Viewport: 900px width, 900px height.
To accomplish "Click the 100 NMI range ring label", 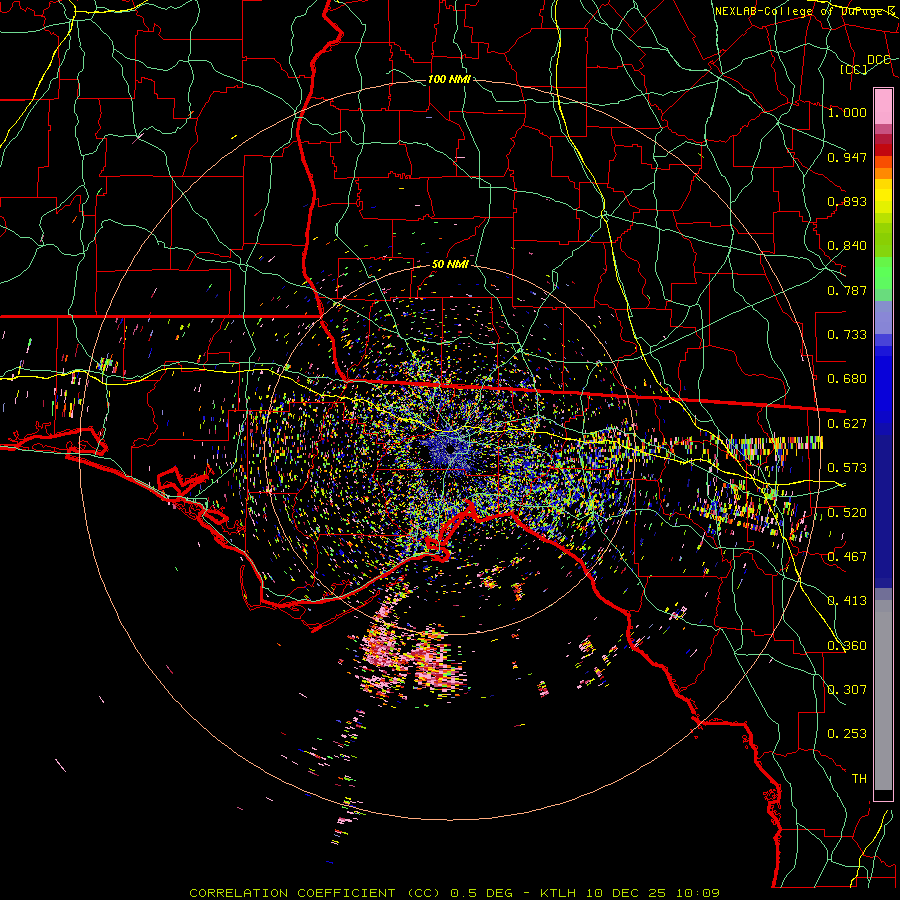I will click(x=449, y=79).
